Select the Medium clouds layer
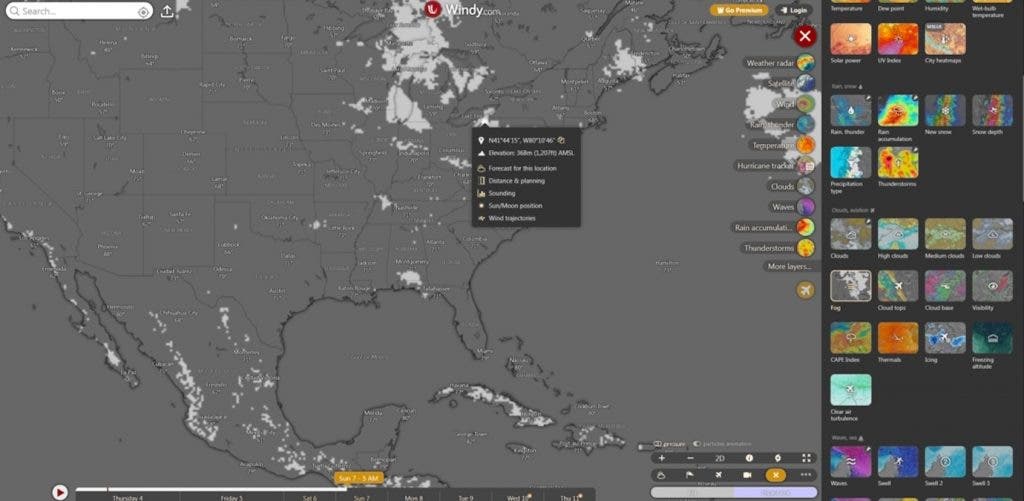The width and height of the screenshot is (1024, 501). tap(945, 234)
